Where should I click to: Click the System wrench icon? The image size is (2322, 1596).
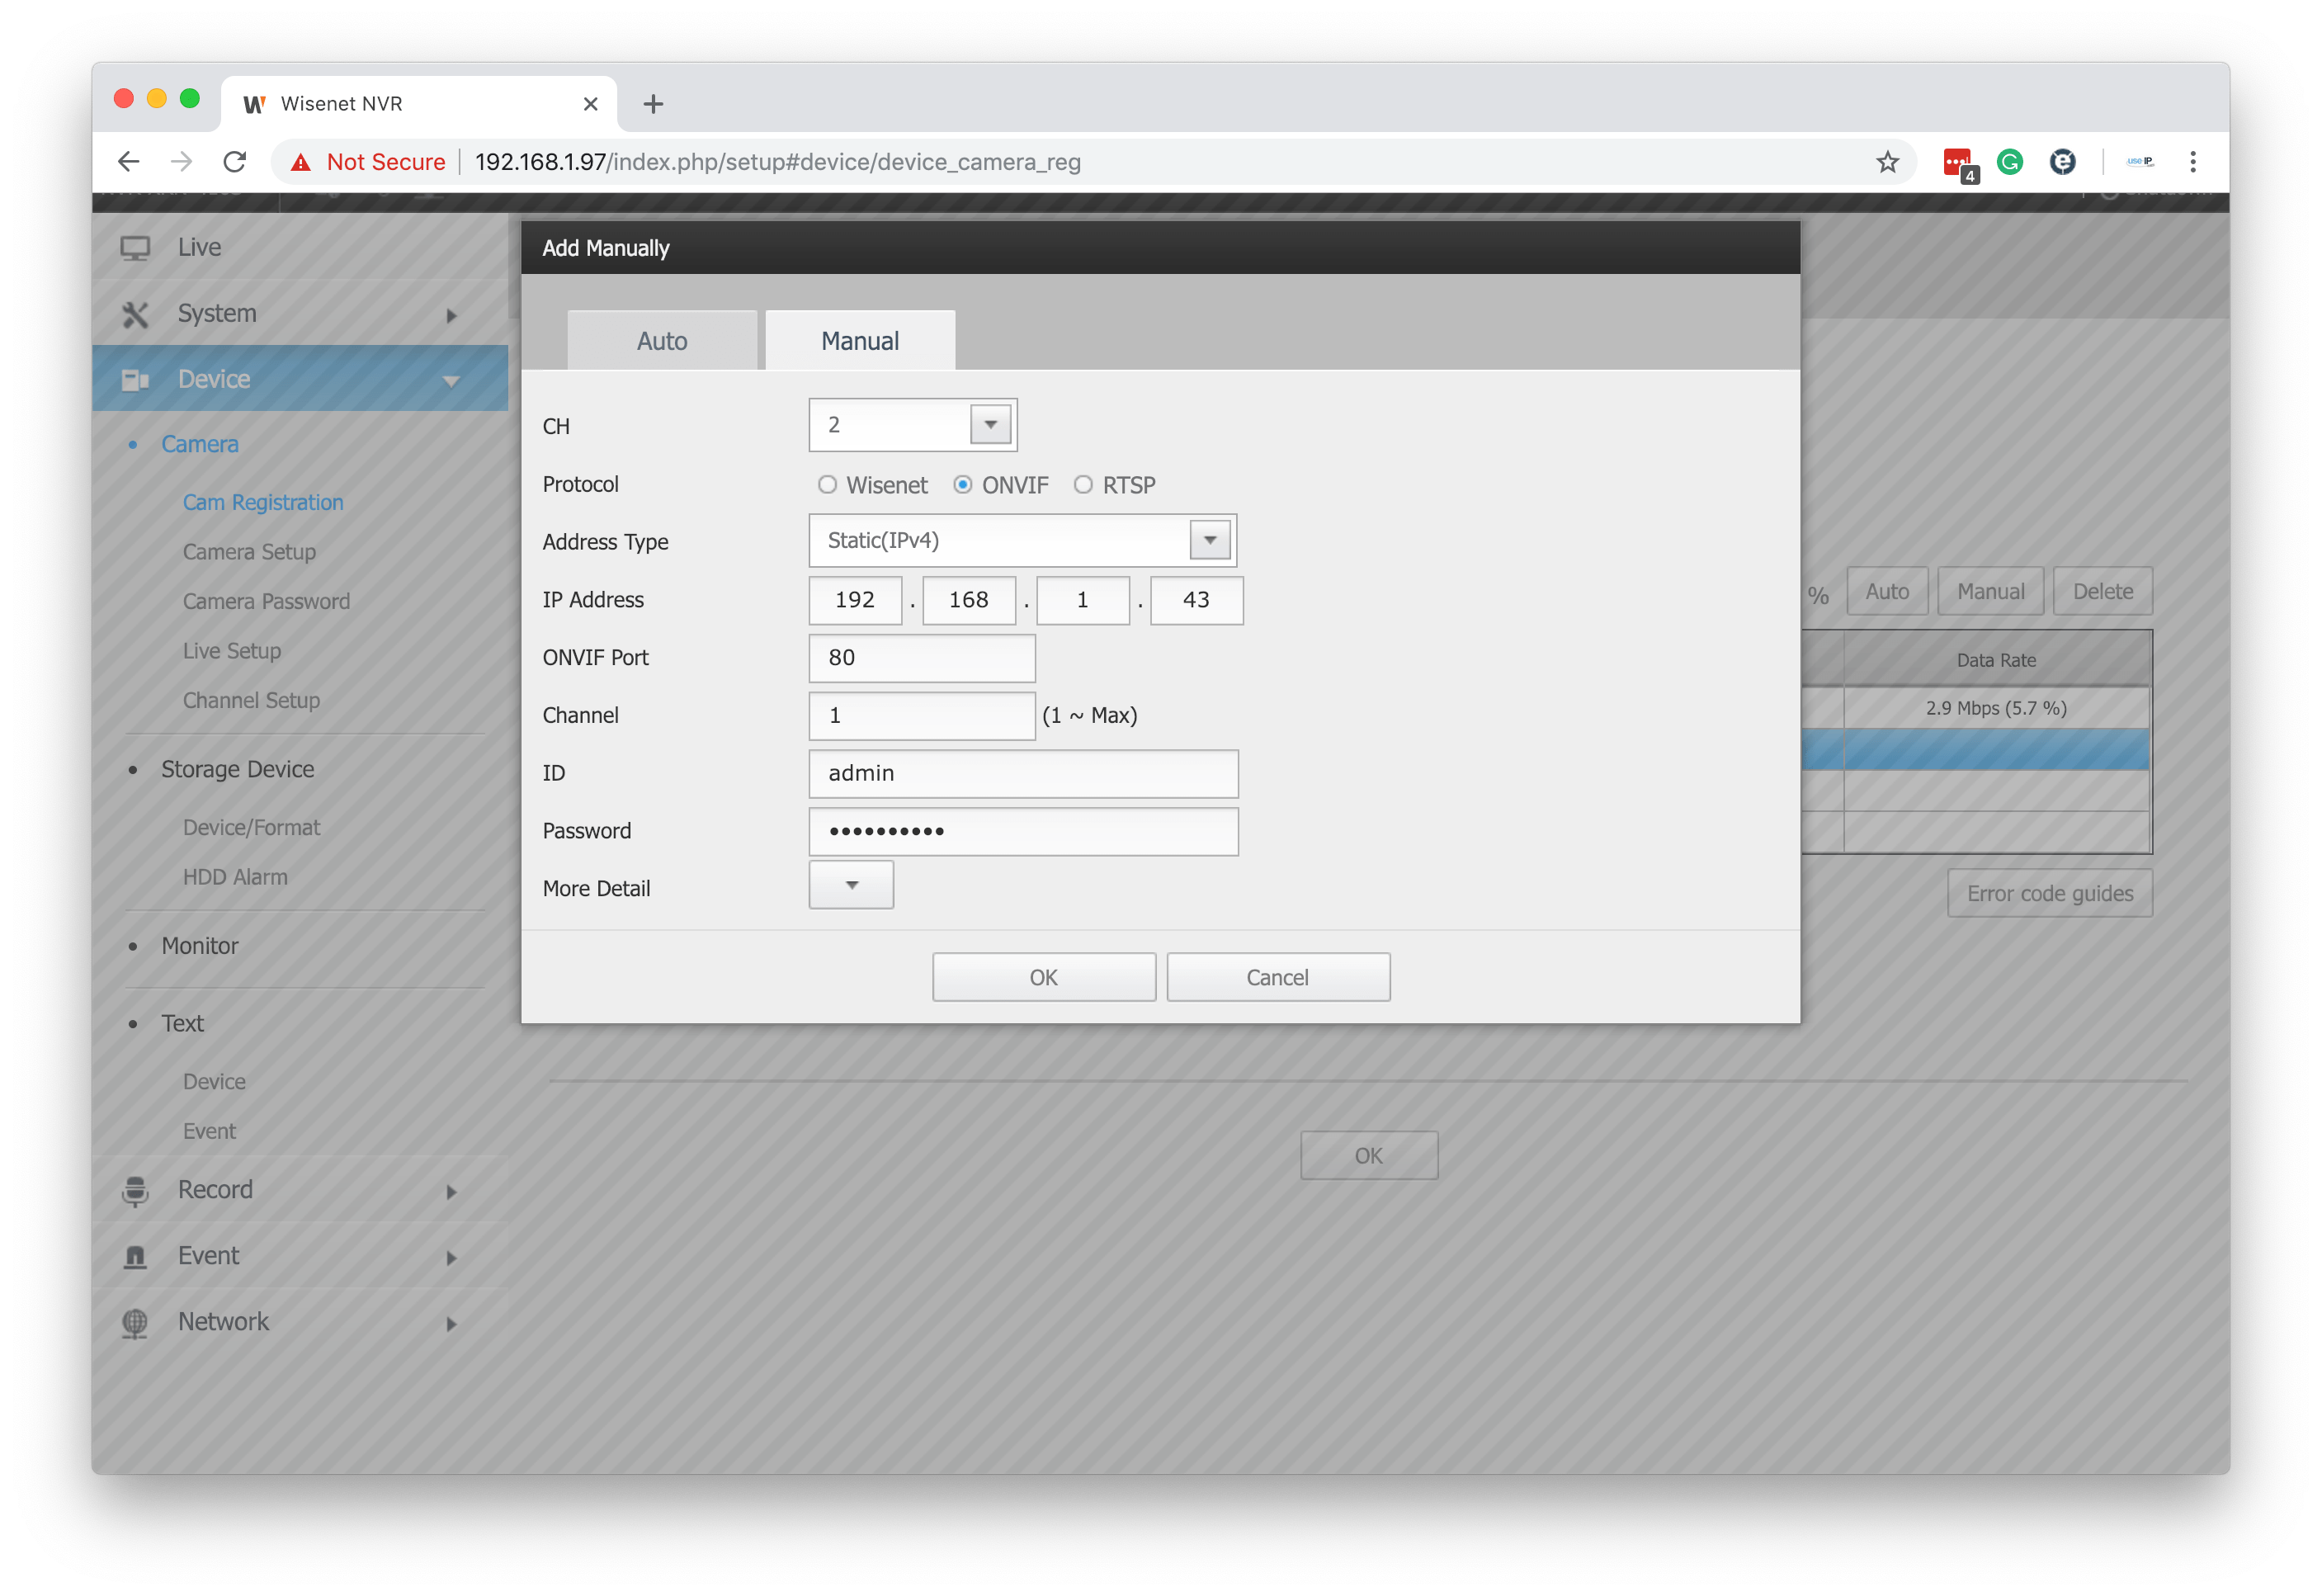[x=135, y=315]
